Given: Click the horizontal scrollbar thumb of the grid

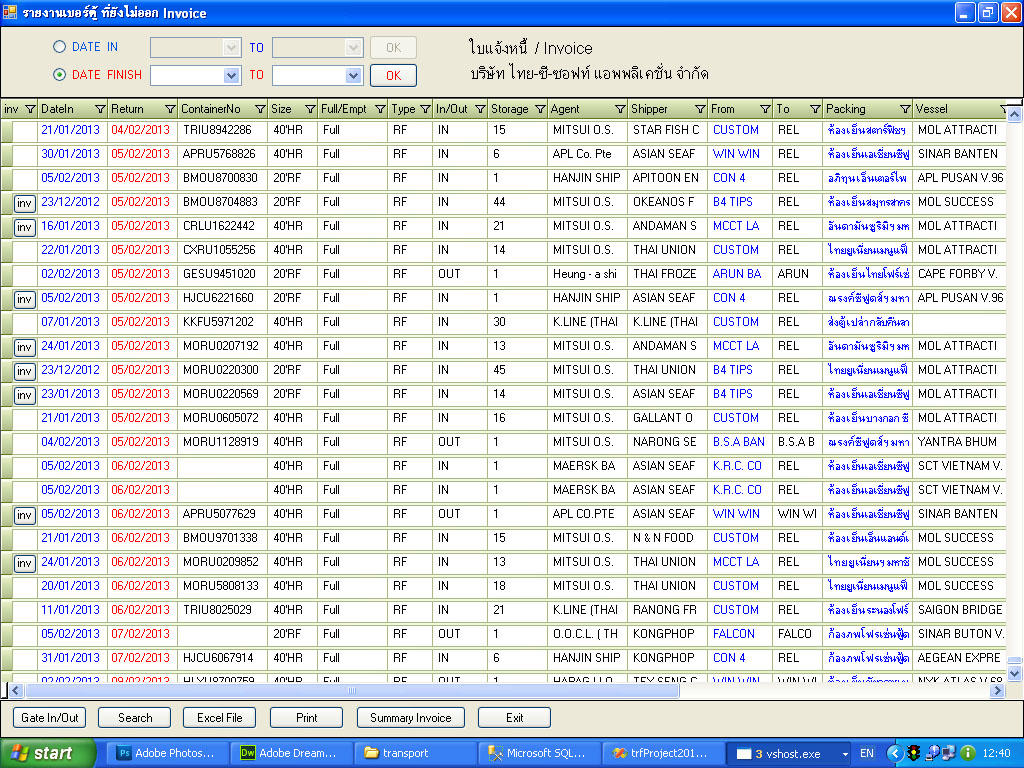Looking at the screenshot, I should point(350,690).
